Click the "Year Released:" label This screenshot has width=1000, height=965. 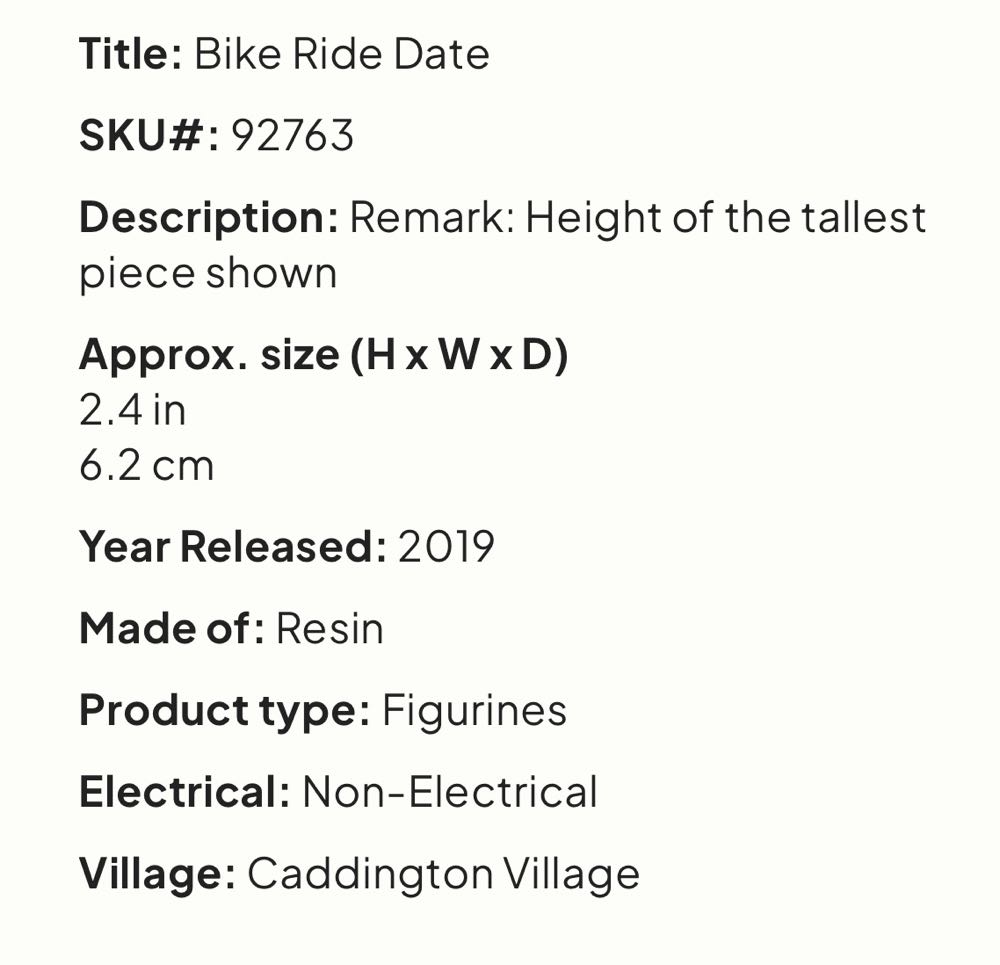point(232,546)
